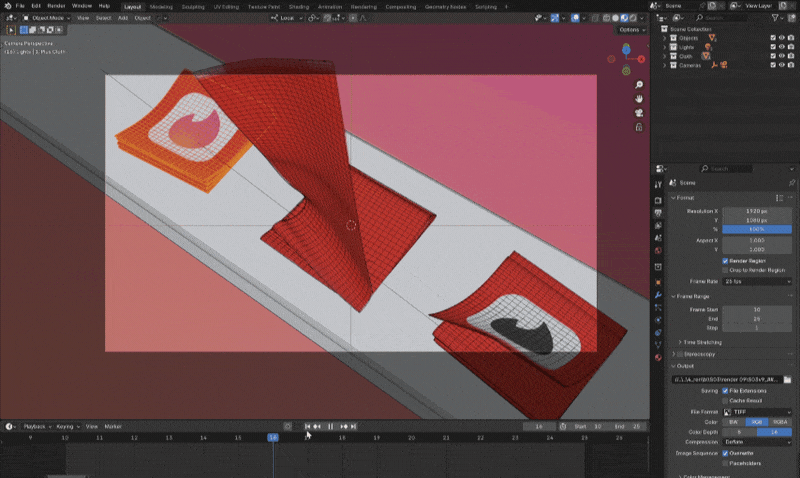Select the RGBA color button
This screenshot has height=478, width=800.
click(x=780, y=422)
